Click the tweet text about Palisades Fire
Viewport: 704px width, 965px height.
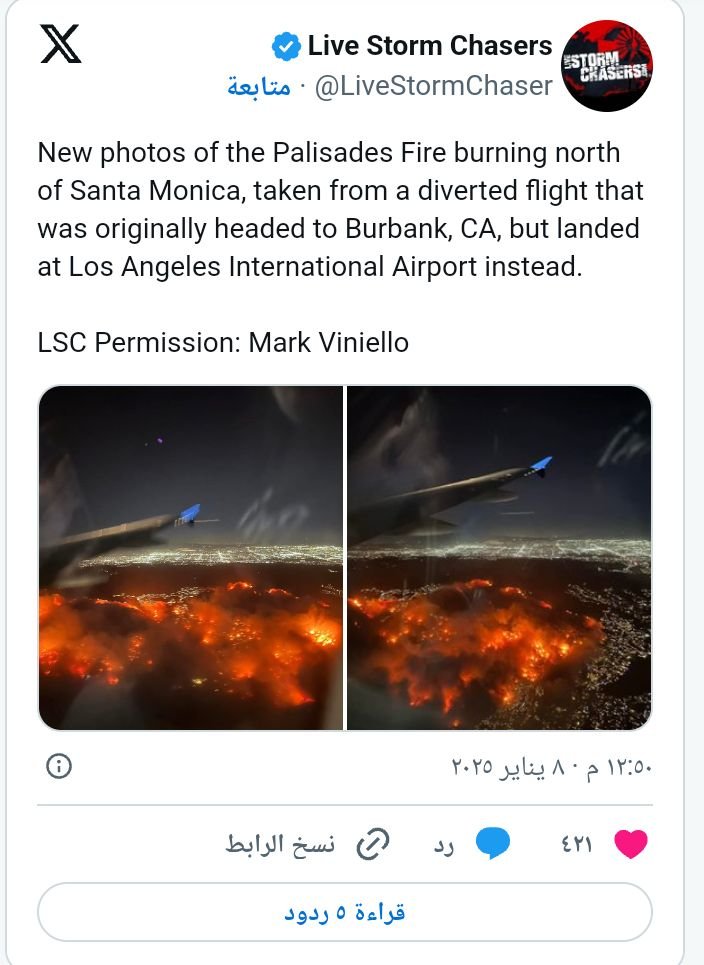[x=340, y=209]
